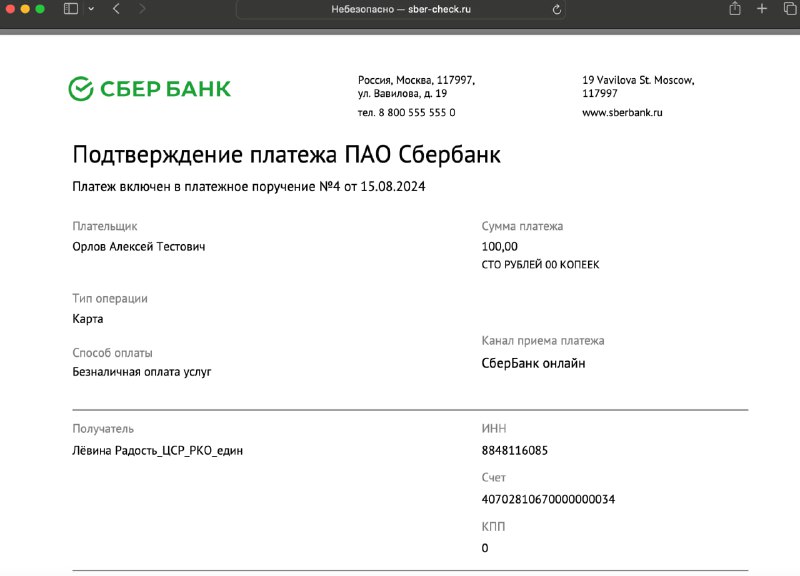Select the address 'ул. Вавилова, д. 19'

coord(402,94)
